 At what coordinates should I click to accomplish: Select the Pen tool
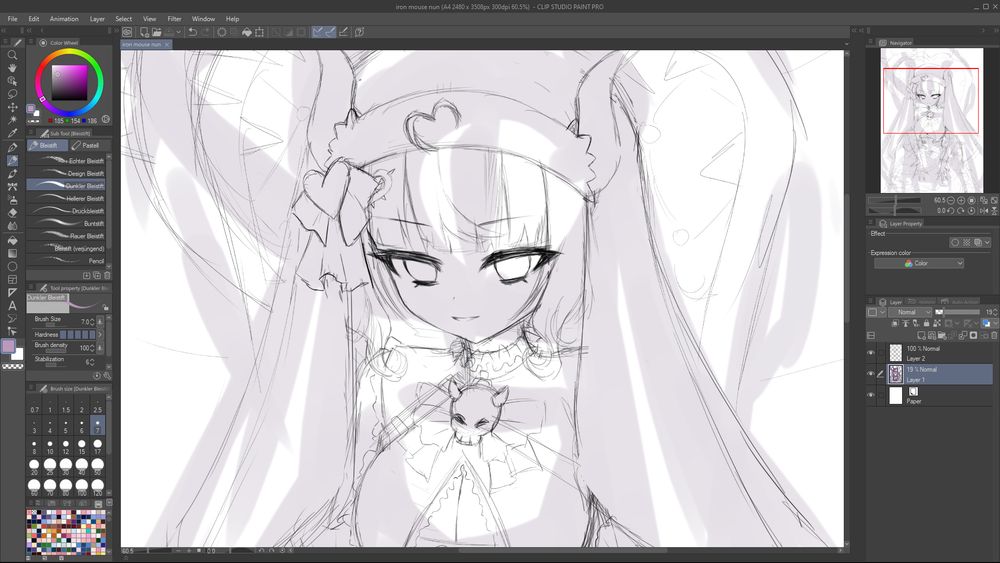click(x=12, y=148)
